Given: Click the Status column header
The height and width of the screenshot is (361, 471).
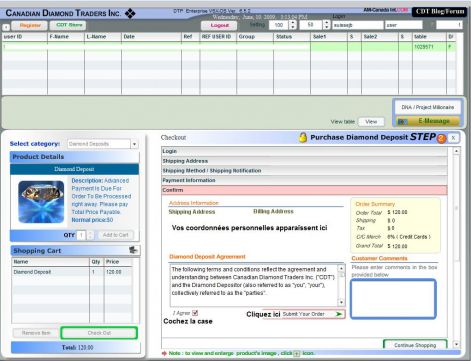Looking at the screenshot, I should (292, 37).
